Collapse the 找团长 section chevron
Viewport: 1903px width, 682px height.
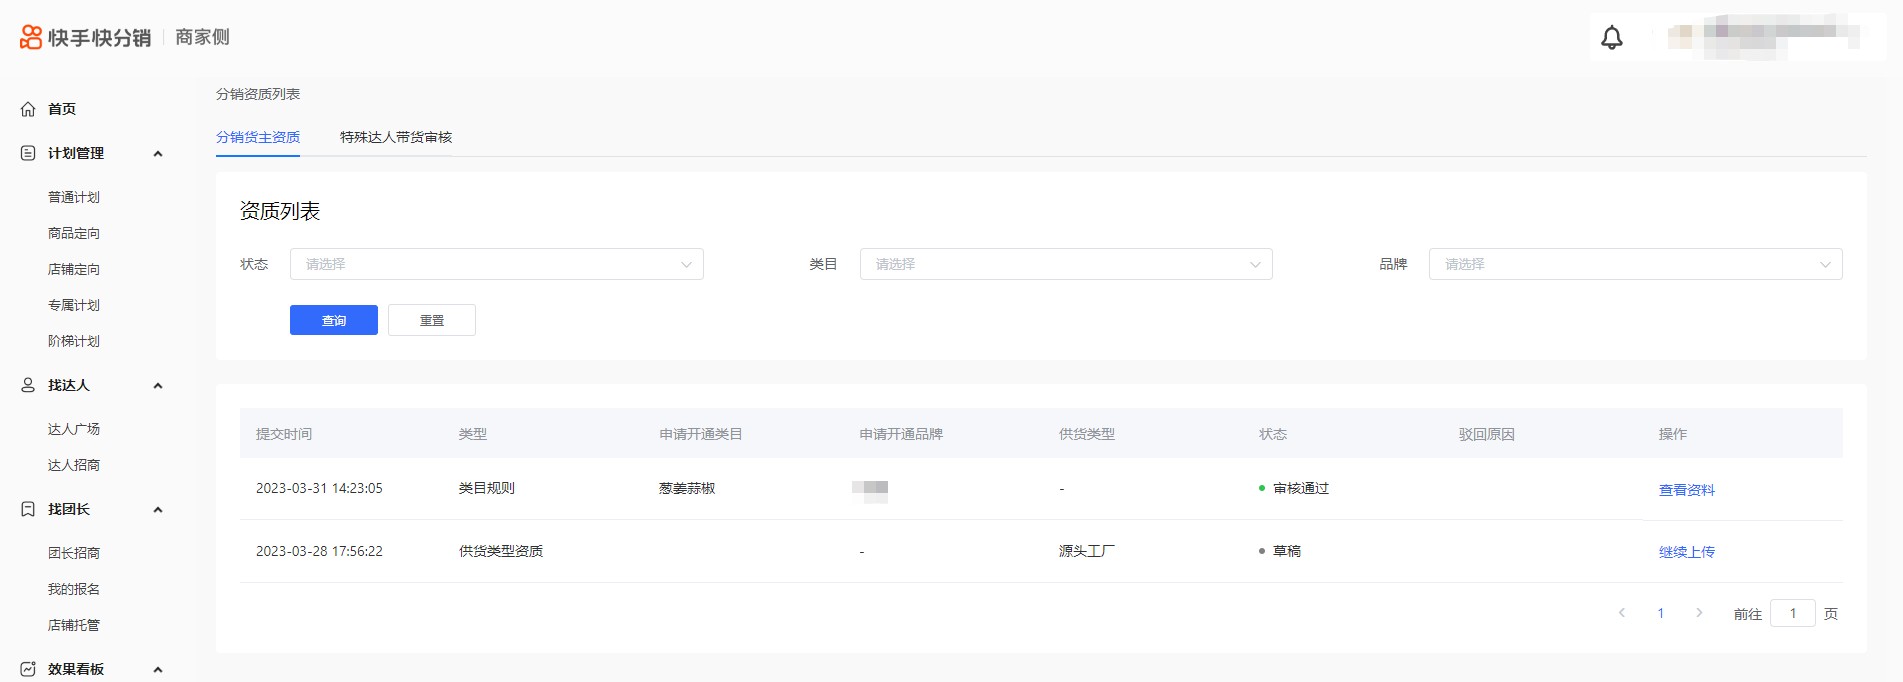pos(158,510)
